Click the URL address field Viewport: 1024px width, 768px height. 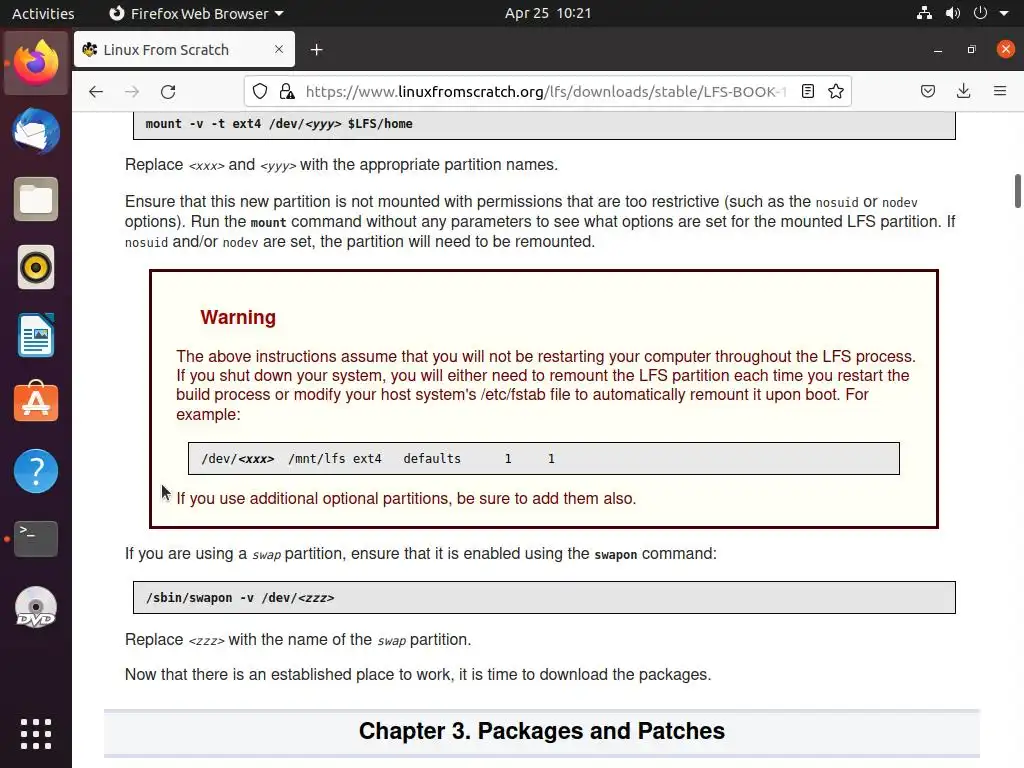click(x=545, y=91)
